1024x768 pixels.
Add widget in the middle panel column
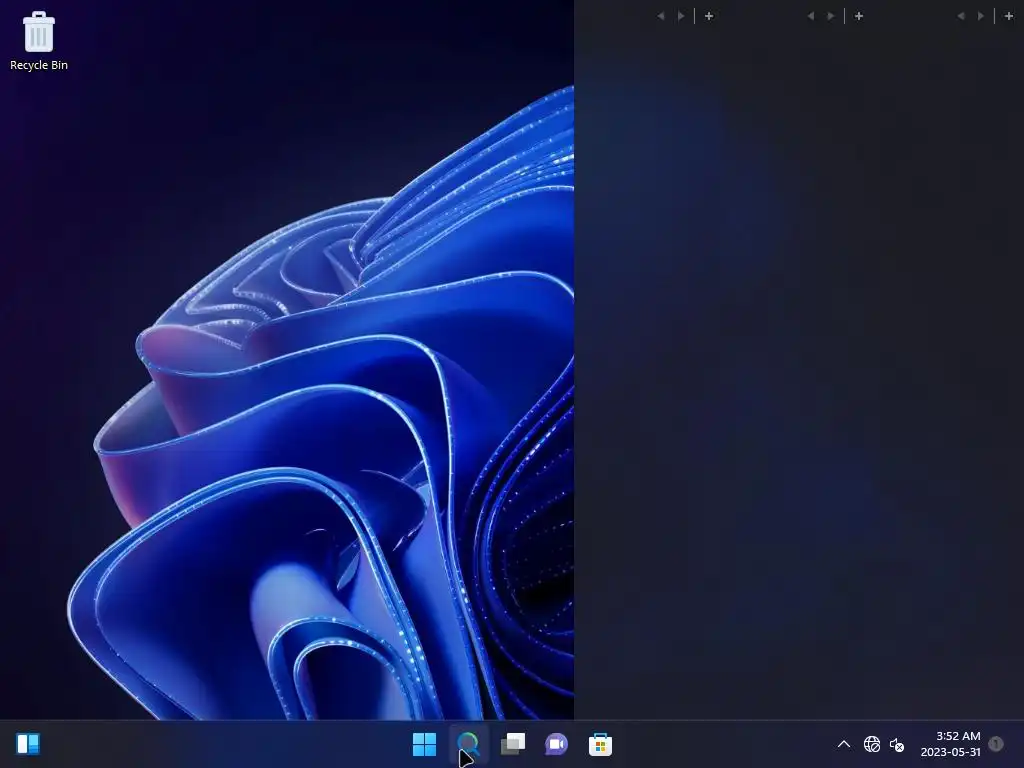(859, 16)
